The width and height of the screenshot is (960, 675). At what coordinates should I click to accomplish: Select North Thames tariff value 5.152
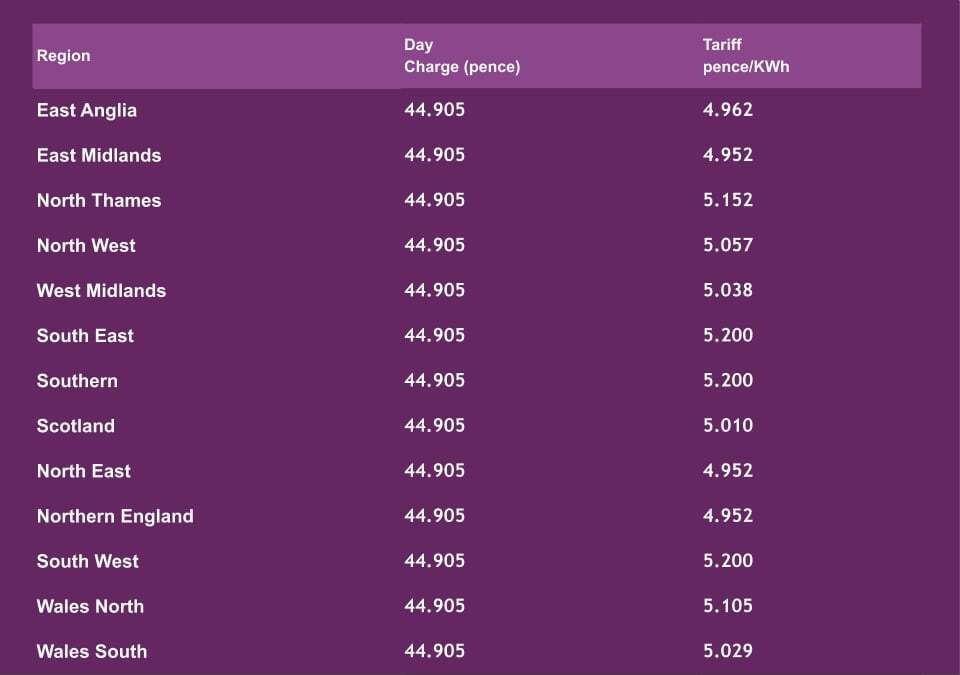pyautogui.click(x=728, y=200)
